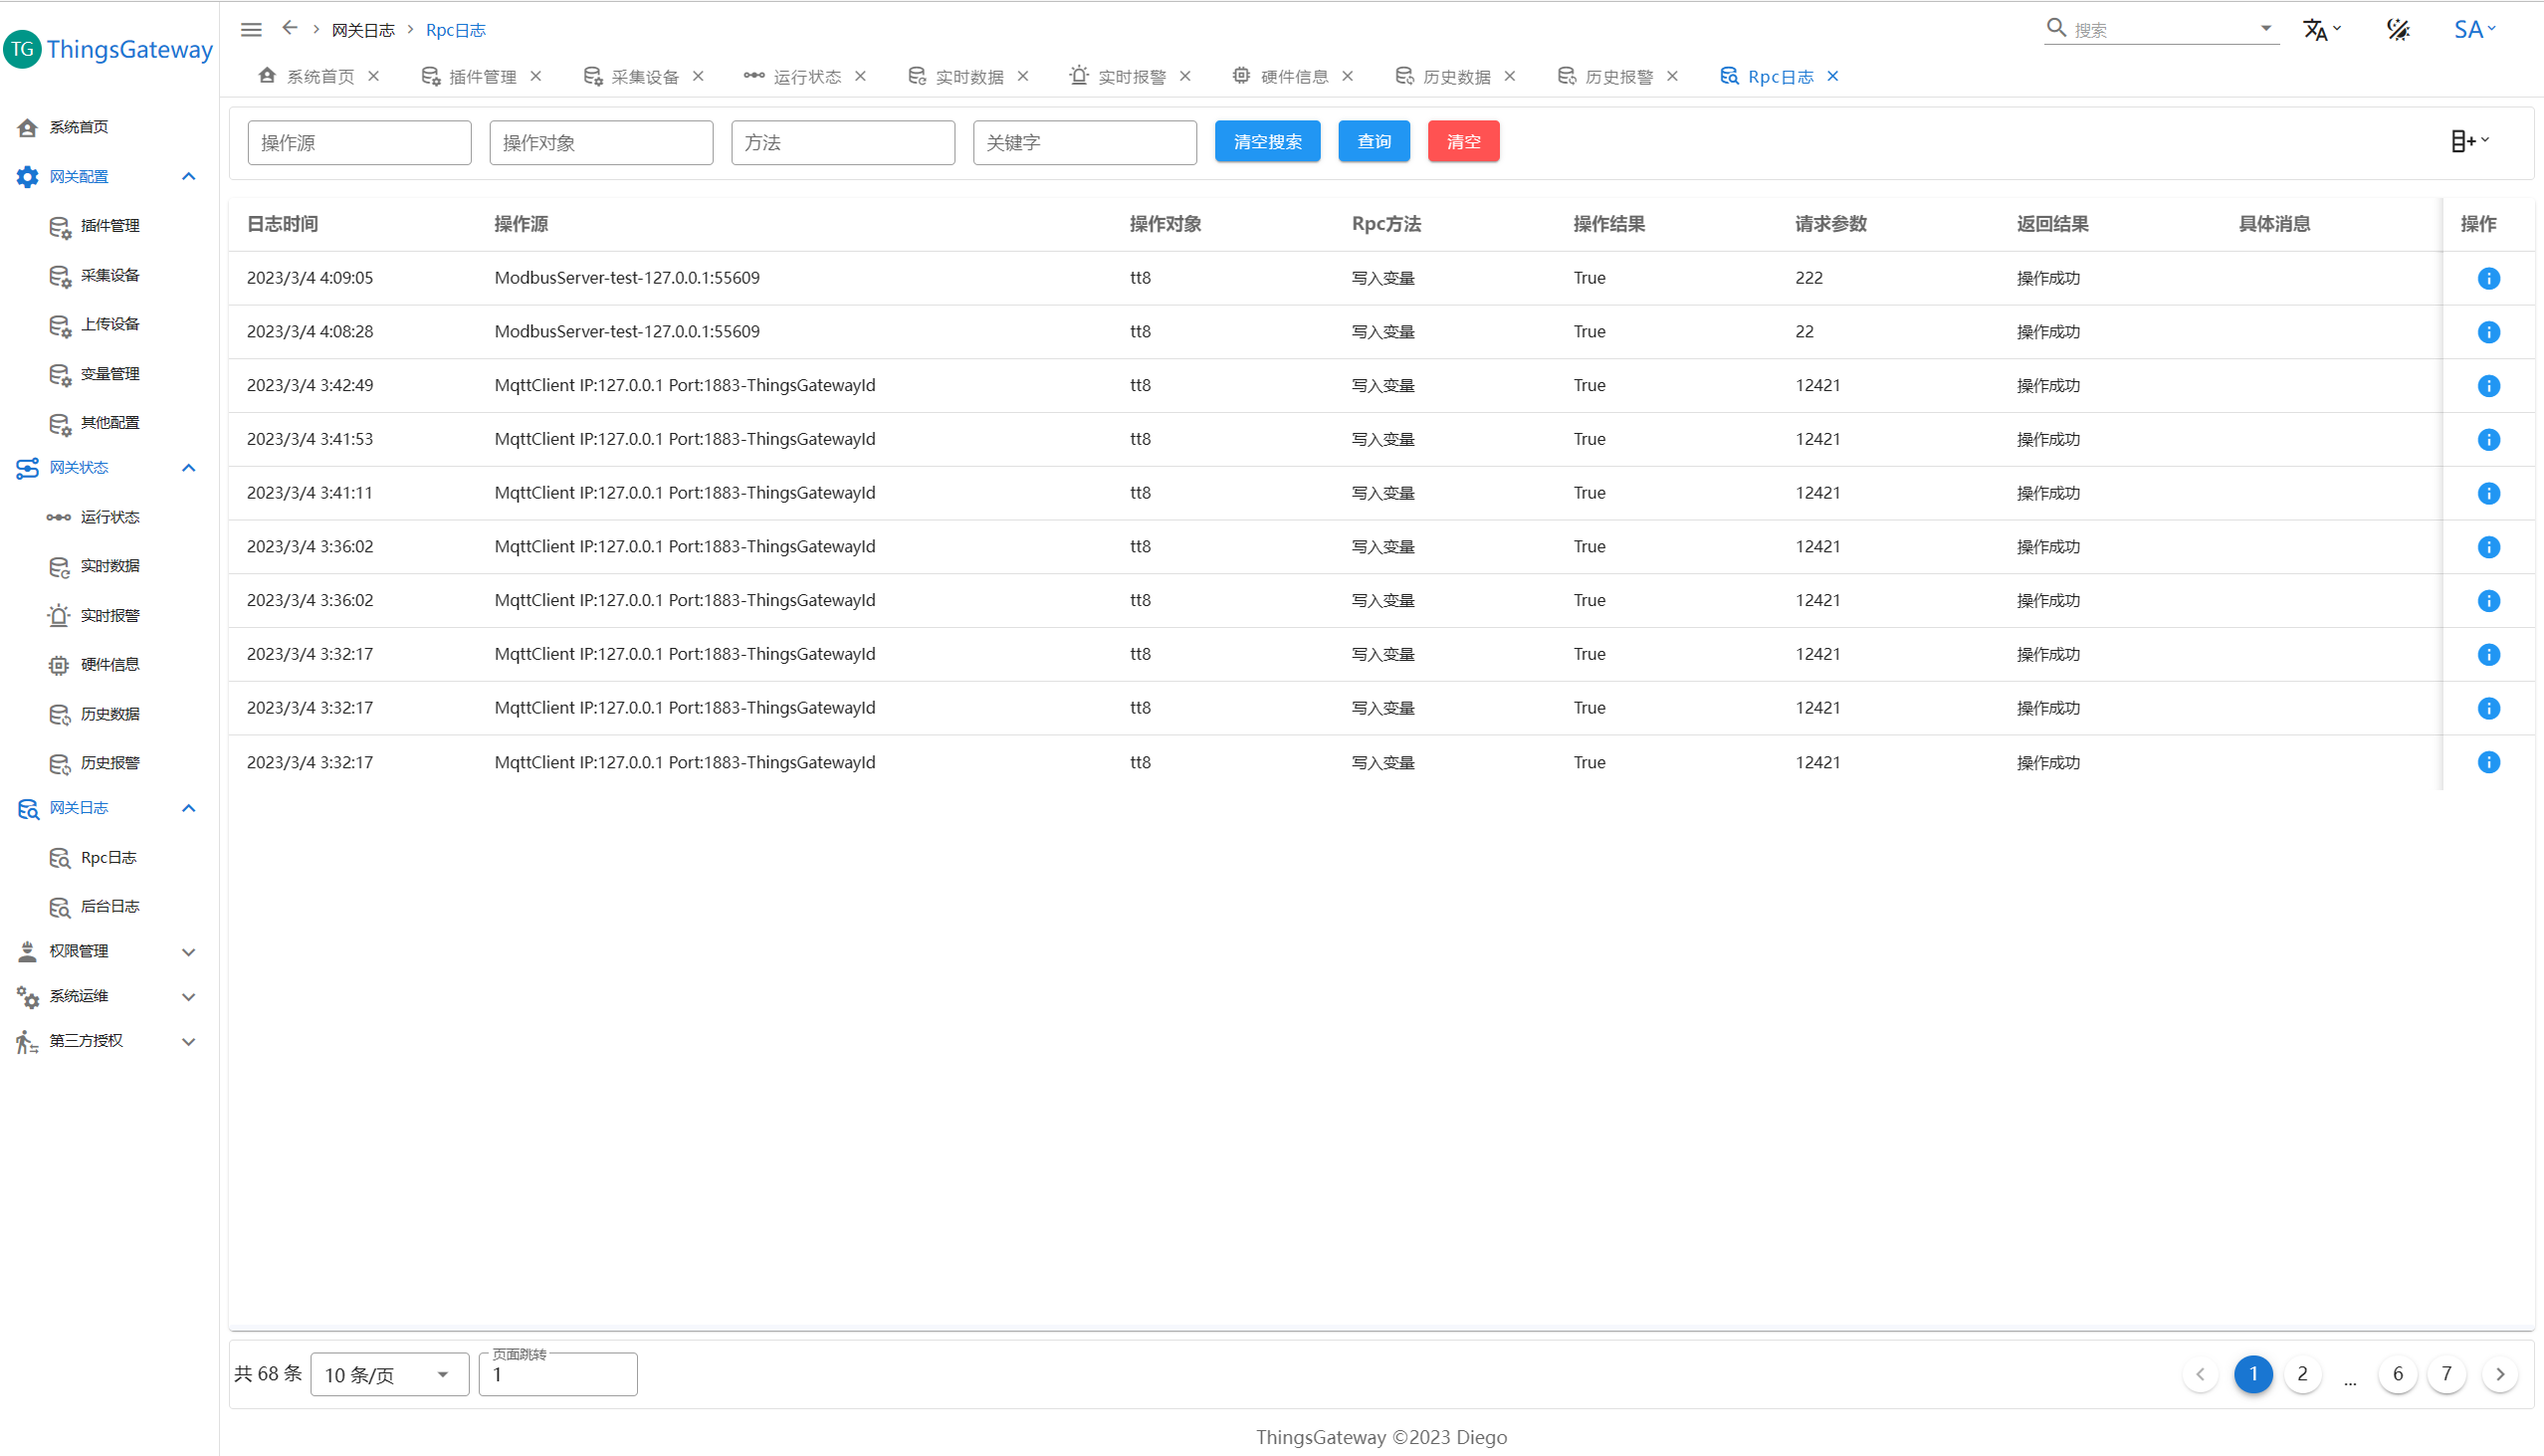Open the 10 条/页 page size dropdown
The height and width of the screenshot is (1456, 2544).
tap(388, 1374)
